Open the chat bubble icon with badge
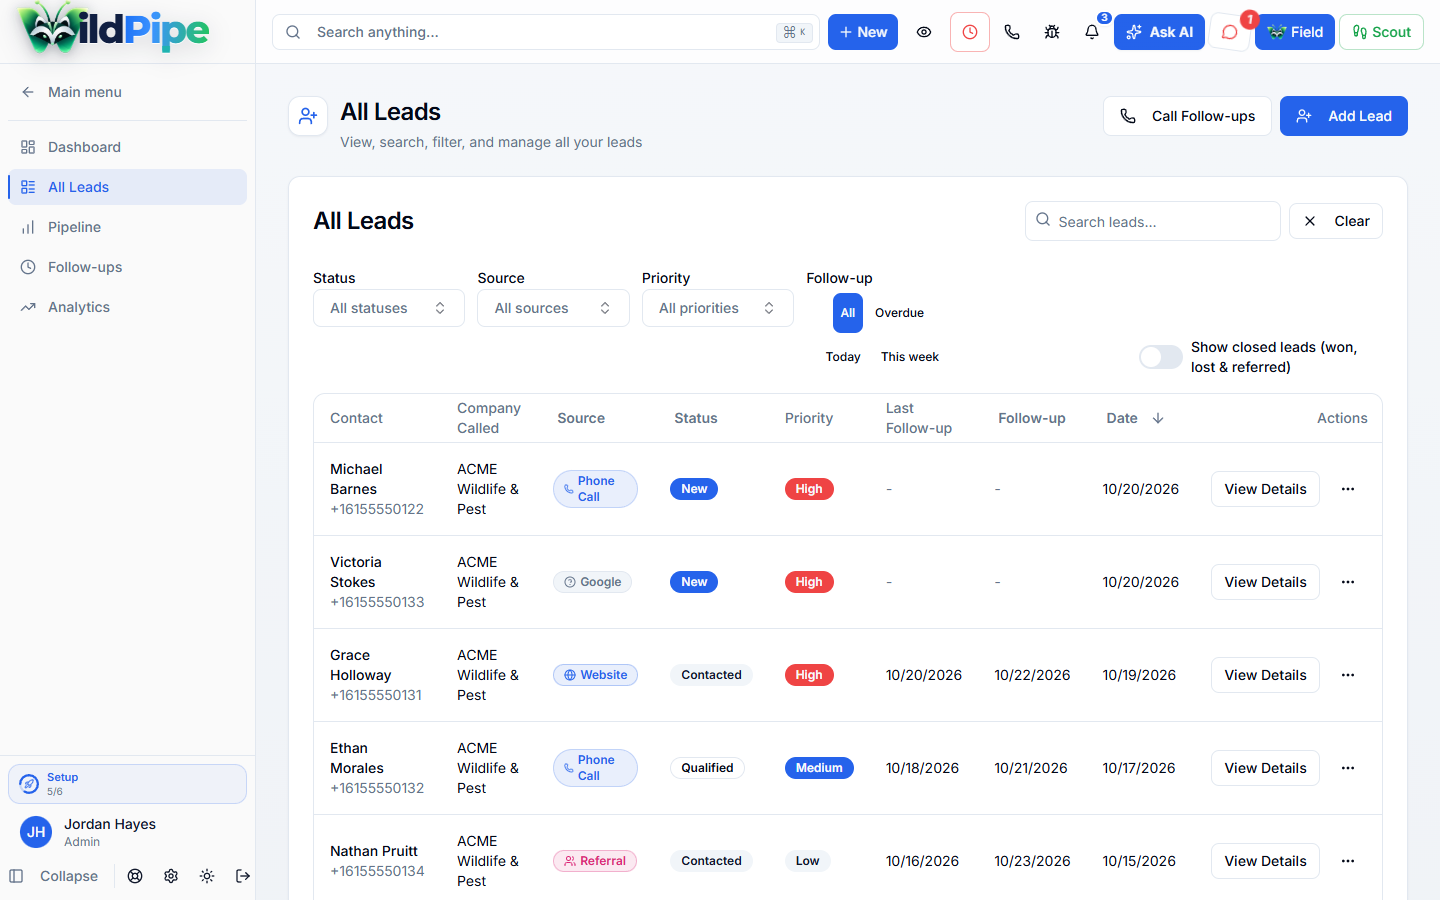Viewport: 1440px width, 900px height. [x=1230, y=32]
